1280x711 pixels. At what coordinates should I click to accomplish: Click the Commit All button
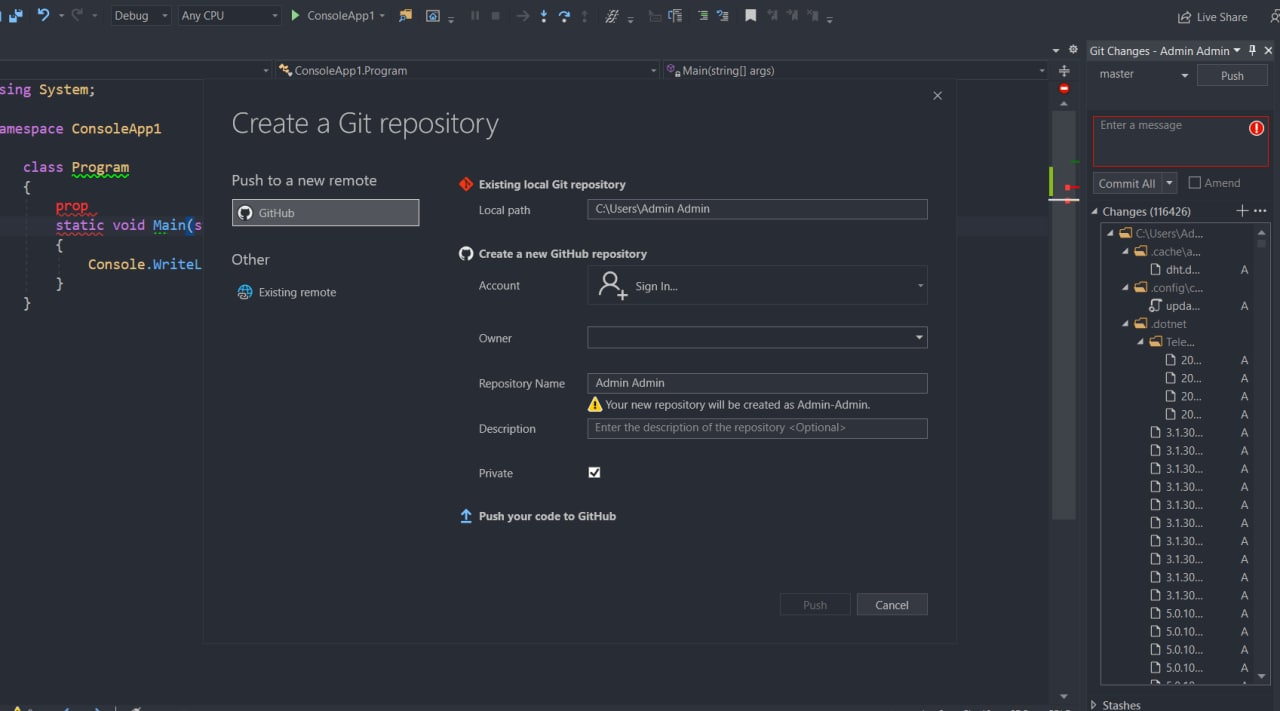(1127, 183)
